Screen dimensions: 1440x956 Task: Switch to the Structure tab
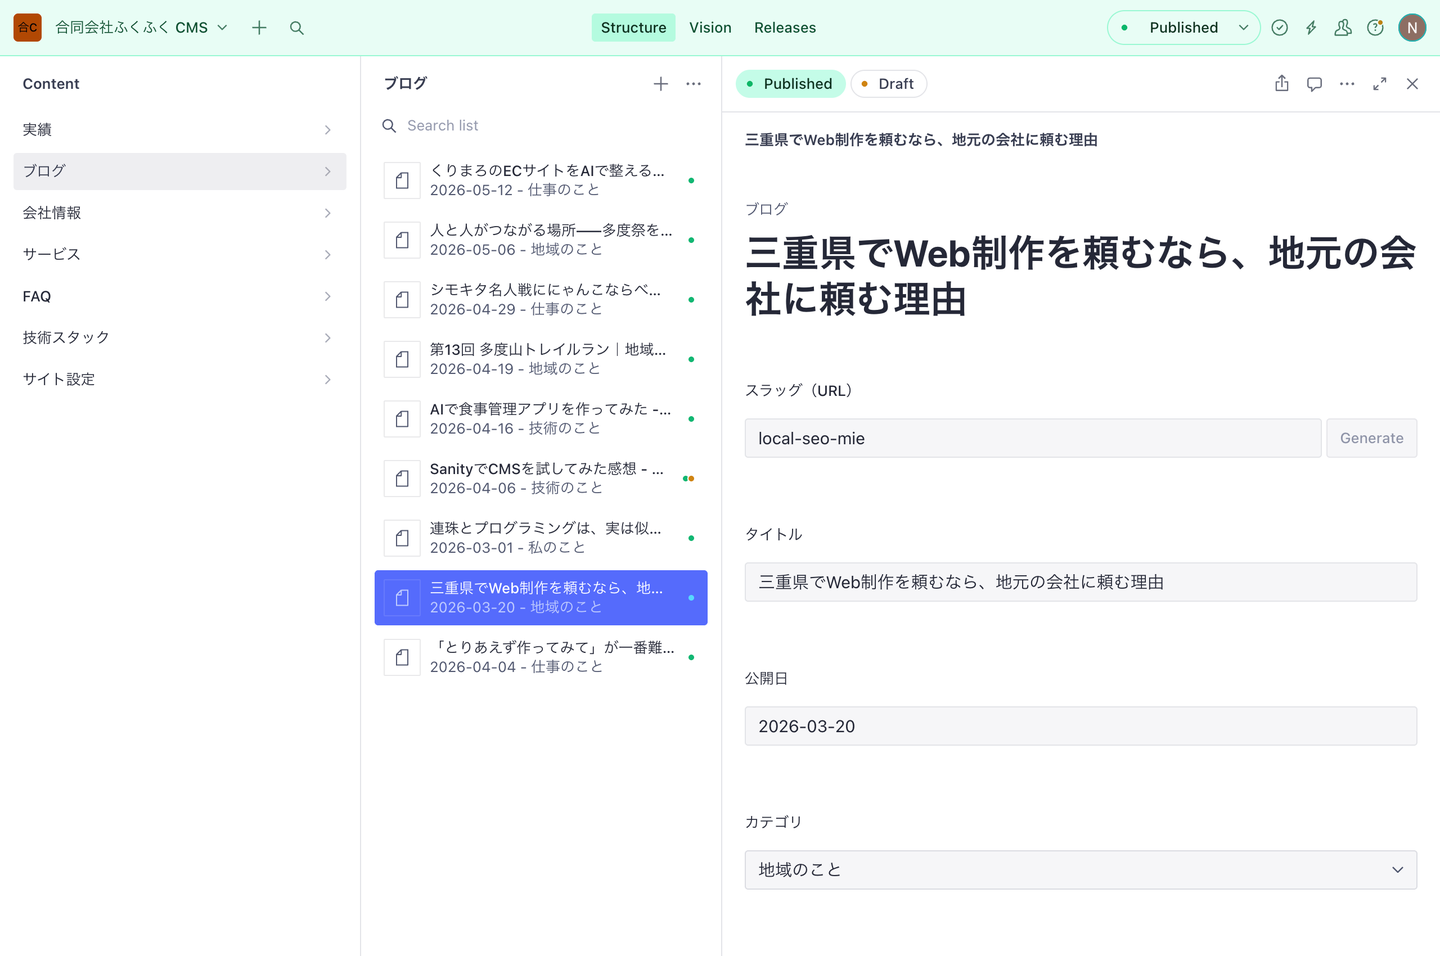point(633,28)
